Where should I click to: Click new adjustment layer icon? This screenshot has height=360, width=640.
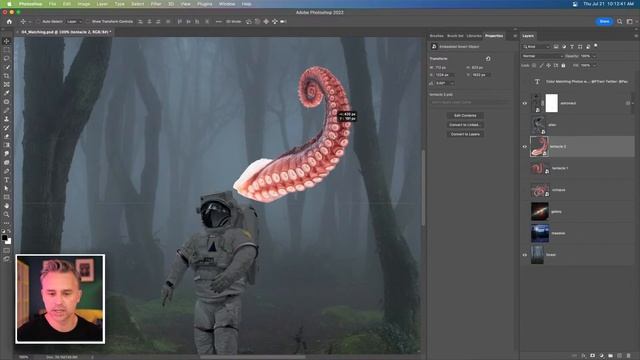[x=602, y=356]
